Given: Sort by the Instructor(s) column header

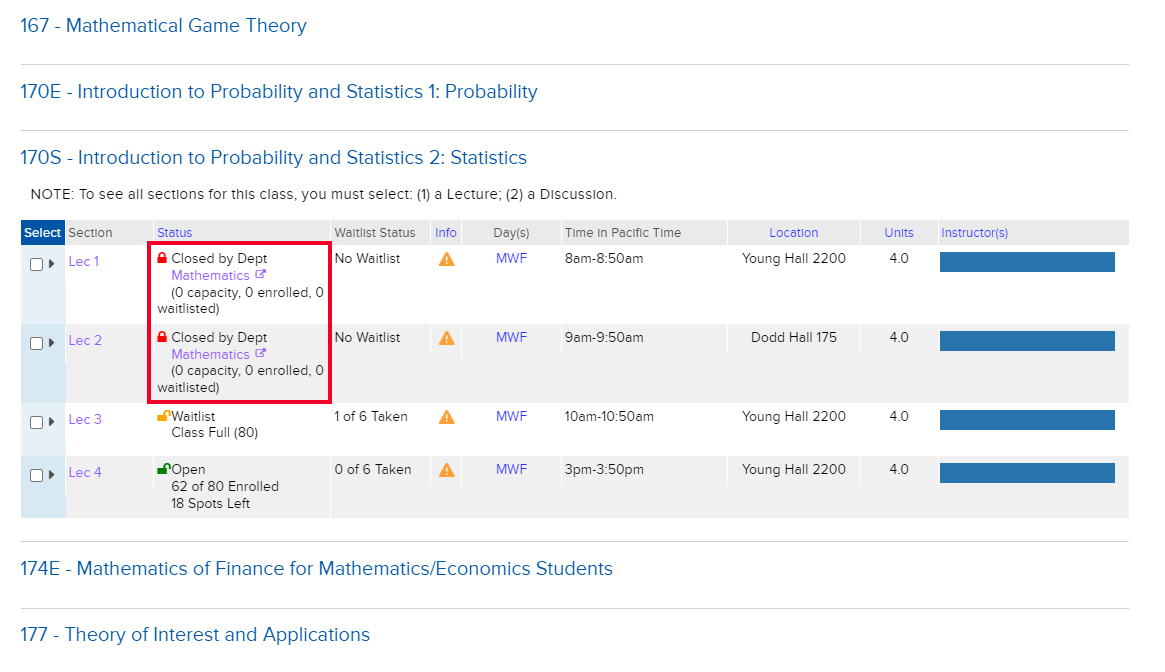Looking at the screenshot, I should [x=975, y=233].
